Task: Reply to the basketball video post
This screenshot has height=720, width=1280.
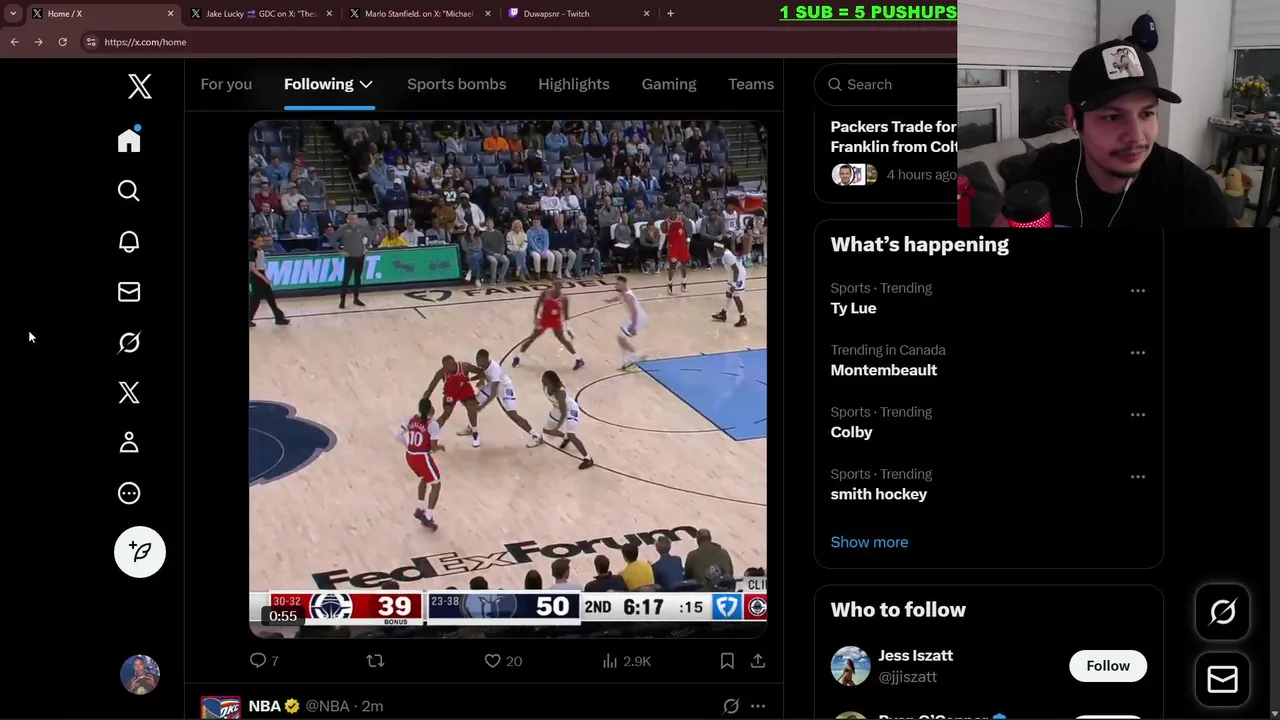Action: [x=264, y=661]
